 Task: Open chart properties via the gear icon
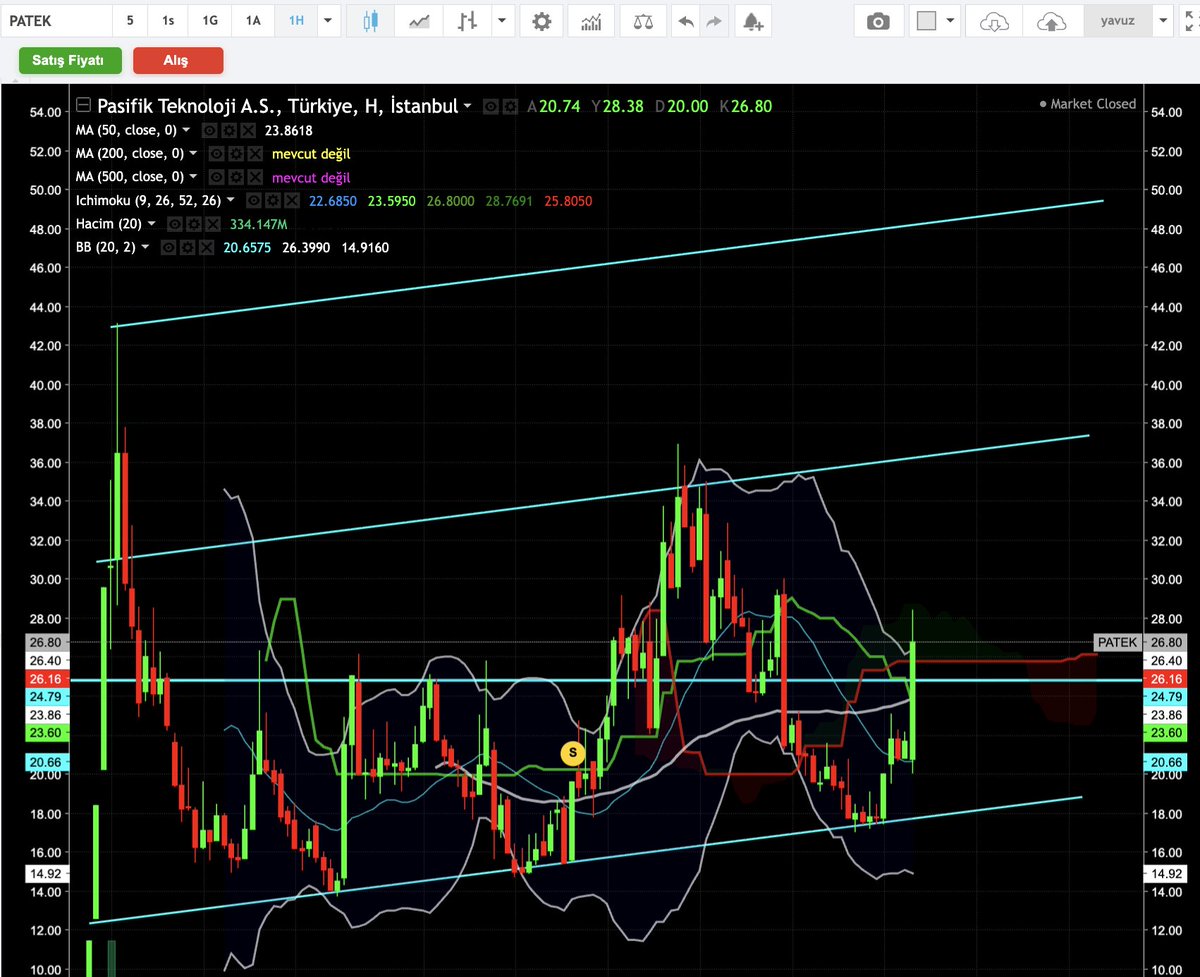(x=541, y=21)
